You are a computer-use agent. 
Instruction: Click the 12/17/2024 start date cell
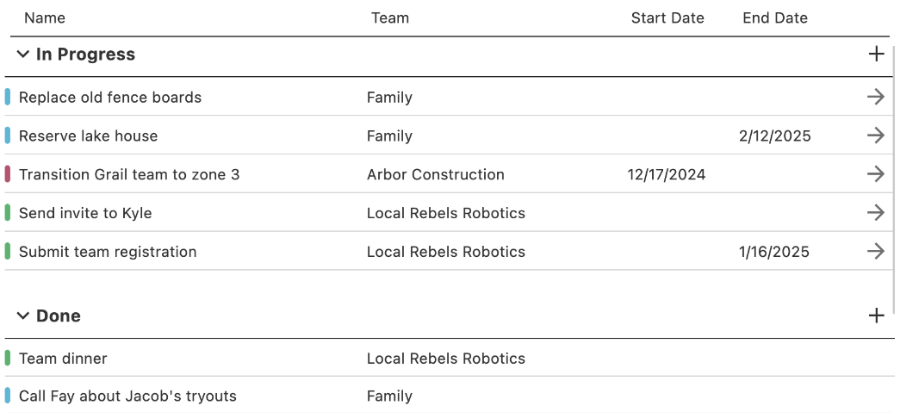point(667,174)
